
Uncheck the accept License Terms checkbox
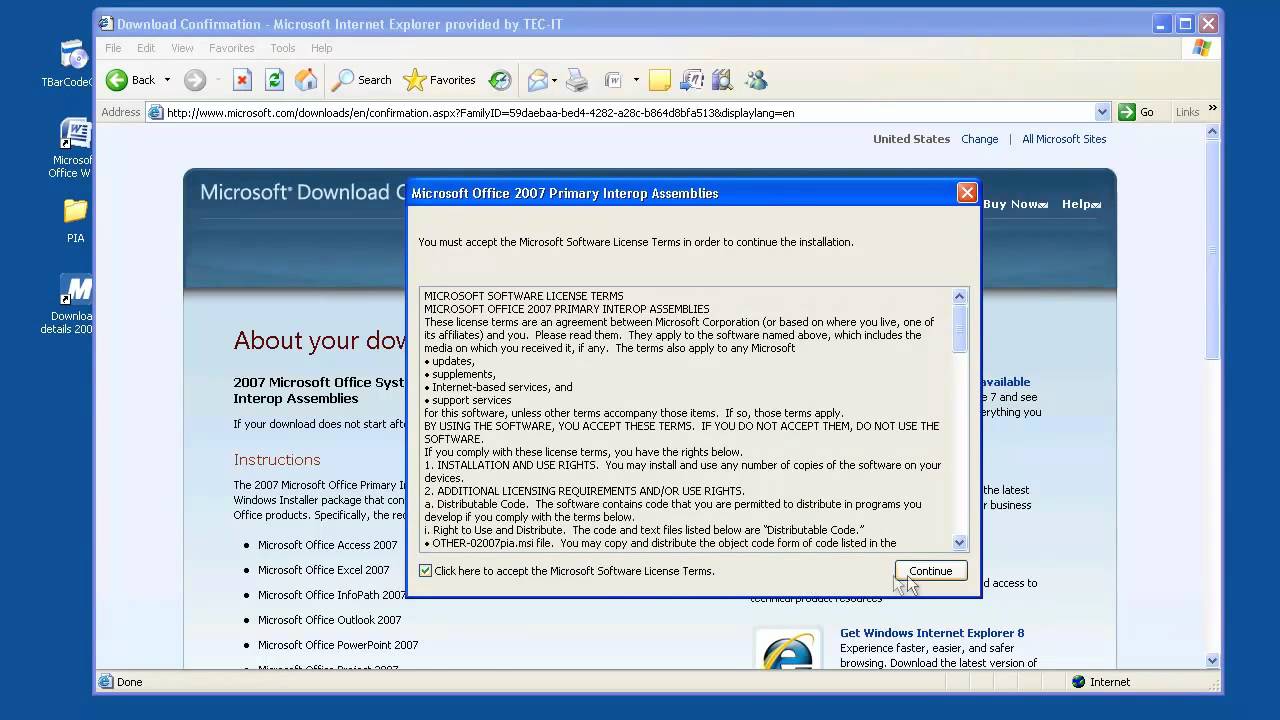(x=426, y=571)
